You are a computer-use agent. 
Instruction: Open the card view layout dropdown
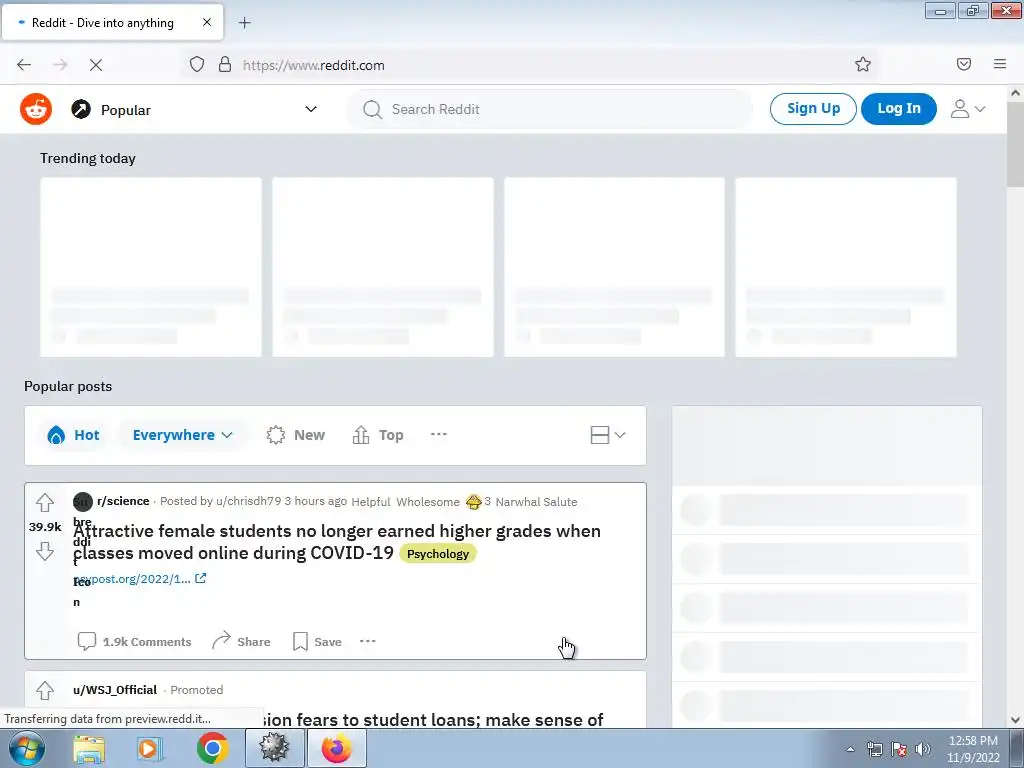click(607, 435)
